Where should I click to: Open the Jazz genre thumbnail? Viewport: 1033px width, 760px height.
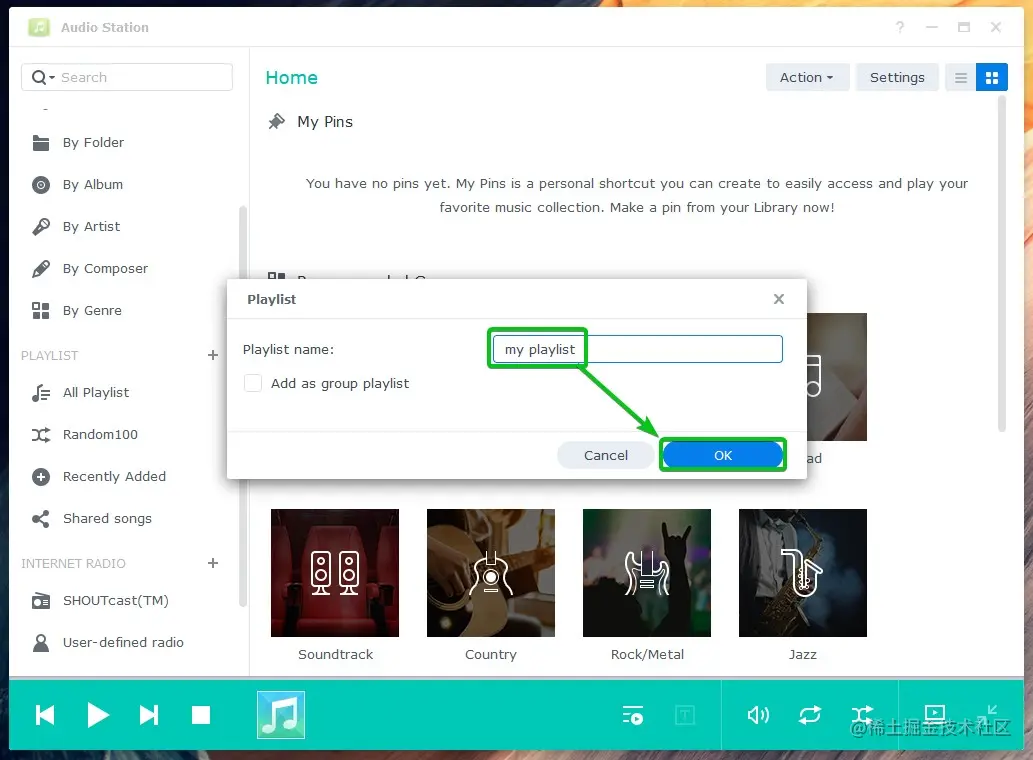pyautogui.click(x=803, y=573)
